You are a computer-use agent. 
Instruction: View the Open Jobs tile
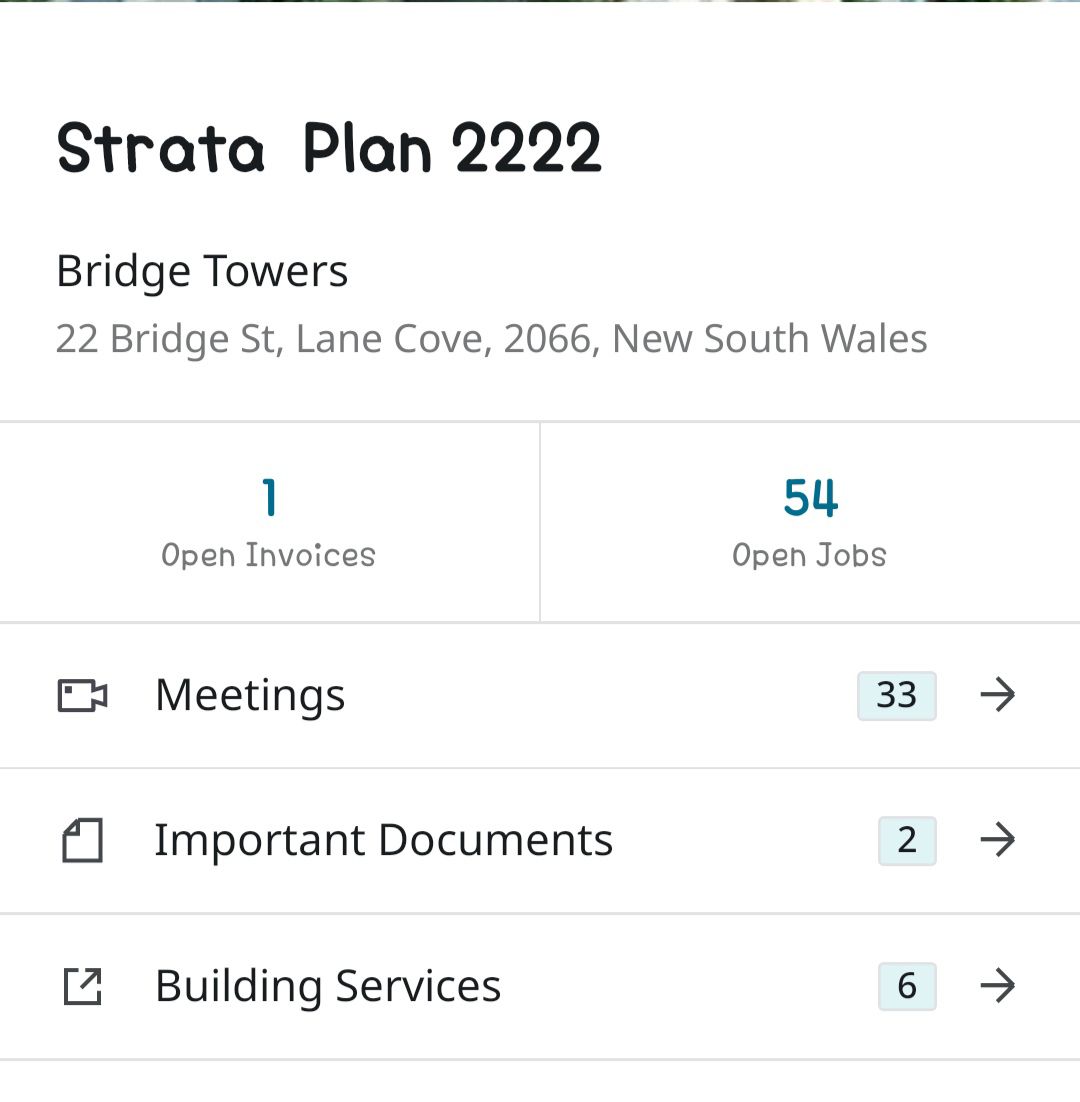[810, 522]
